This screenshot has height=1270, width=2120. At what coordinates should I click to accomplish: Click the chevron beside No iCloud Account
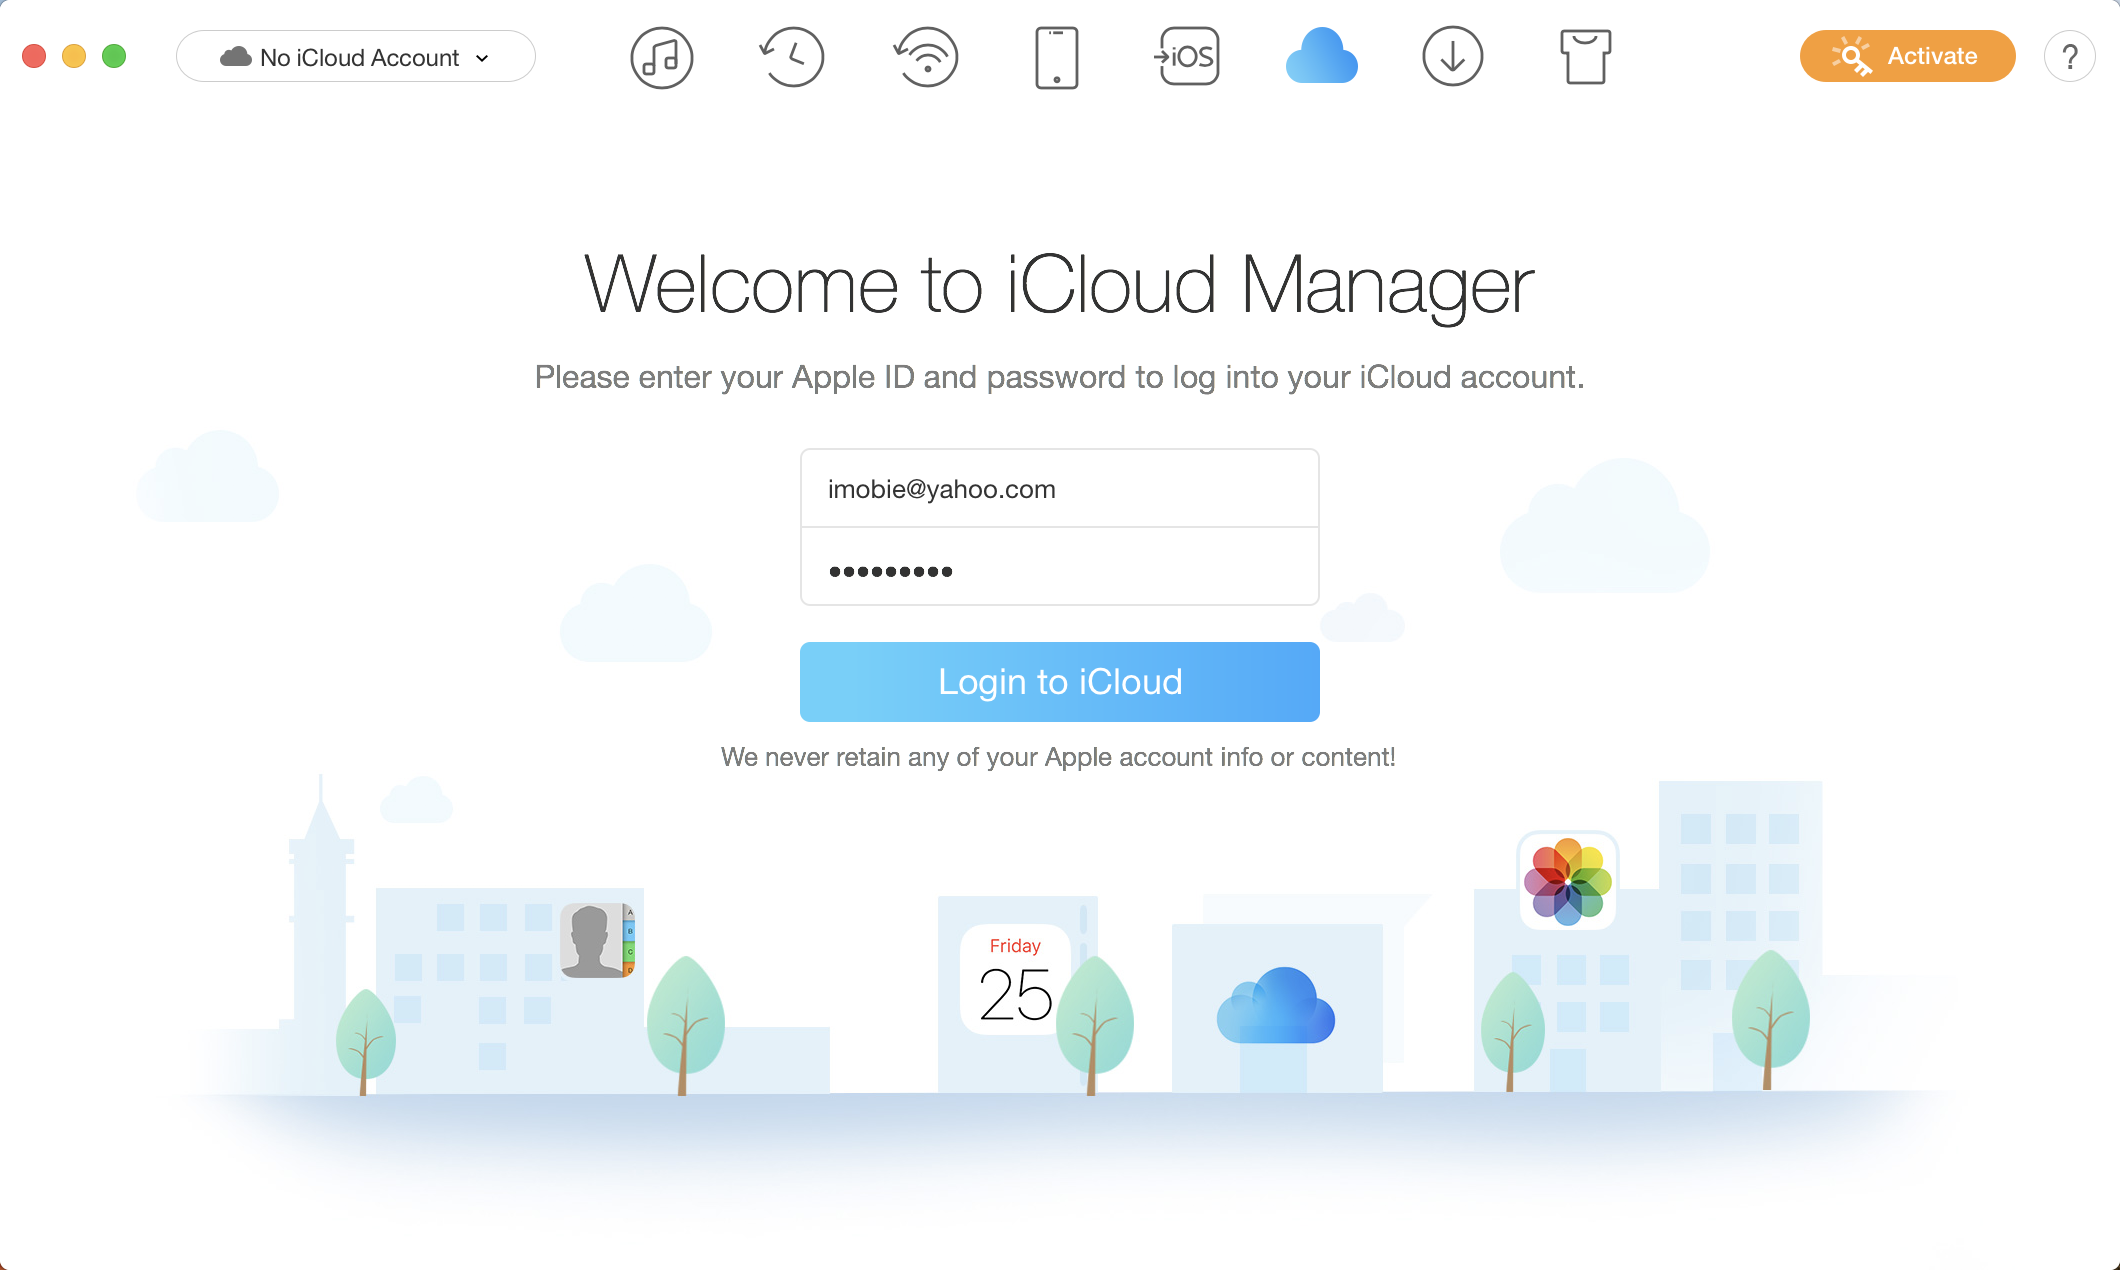(x=483, y=58)
